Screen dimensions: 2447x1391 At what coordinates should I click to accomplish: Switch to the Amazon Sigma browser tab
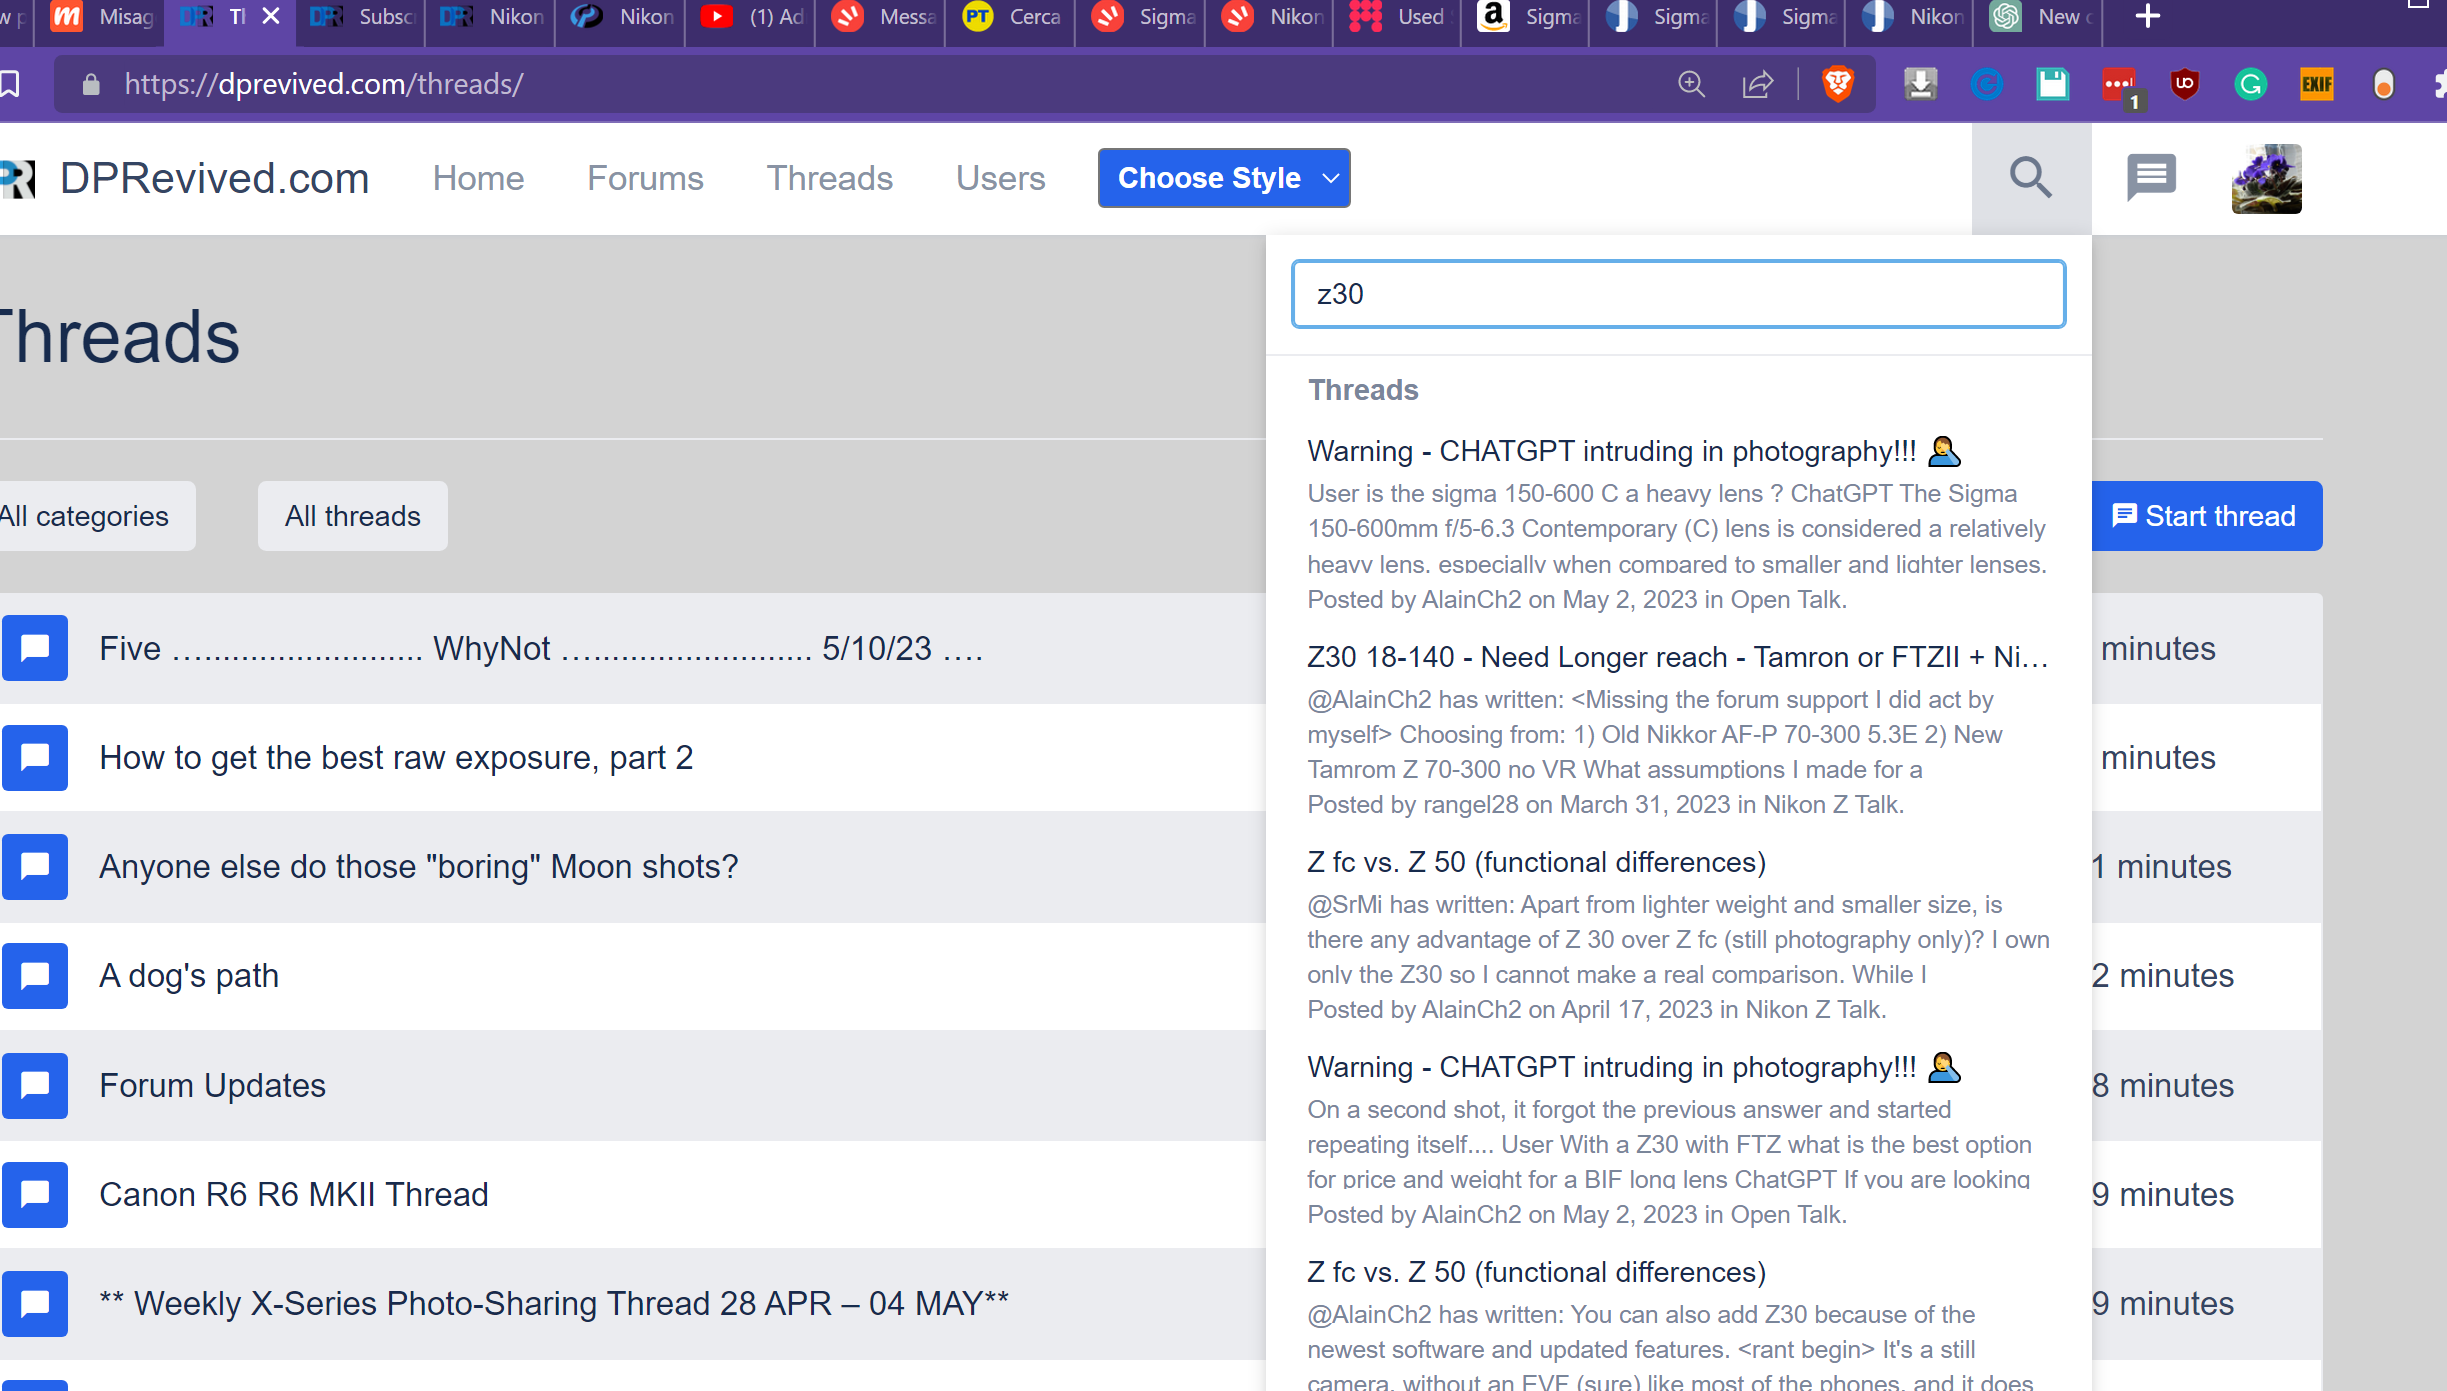1526,17
